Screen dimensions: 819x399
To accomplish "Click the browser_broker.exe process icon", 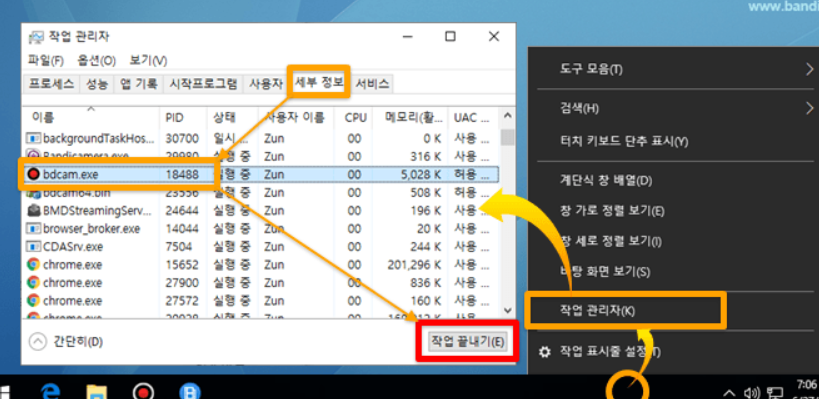I will click(x=34, y=229).
